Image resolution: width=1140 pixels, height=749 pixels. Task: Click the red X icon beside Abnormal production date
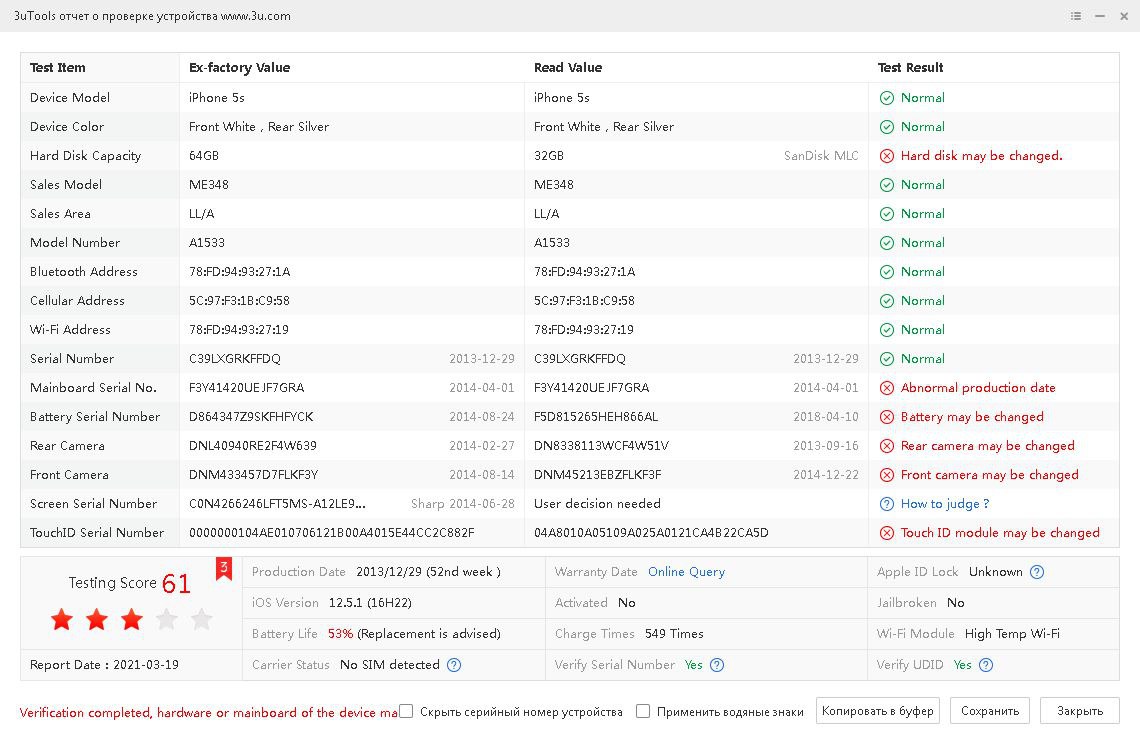[886, 388]
